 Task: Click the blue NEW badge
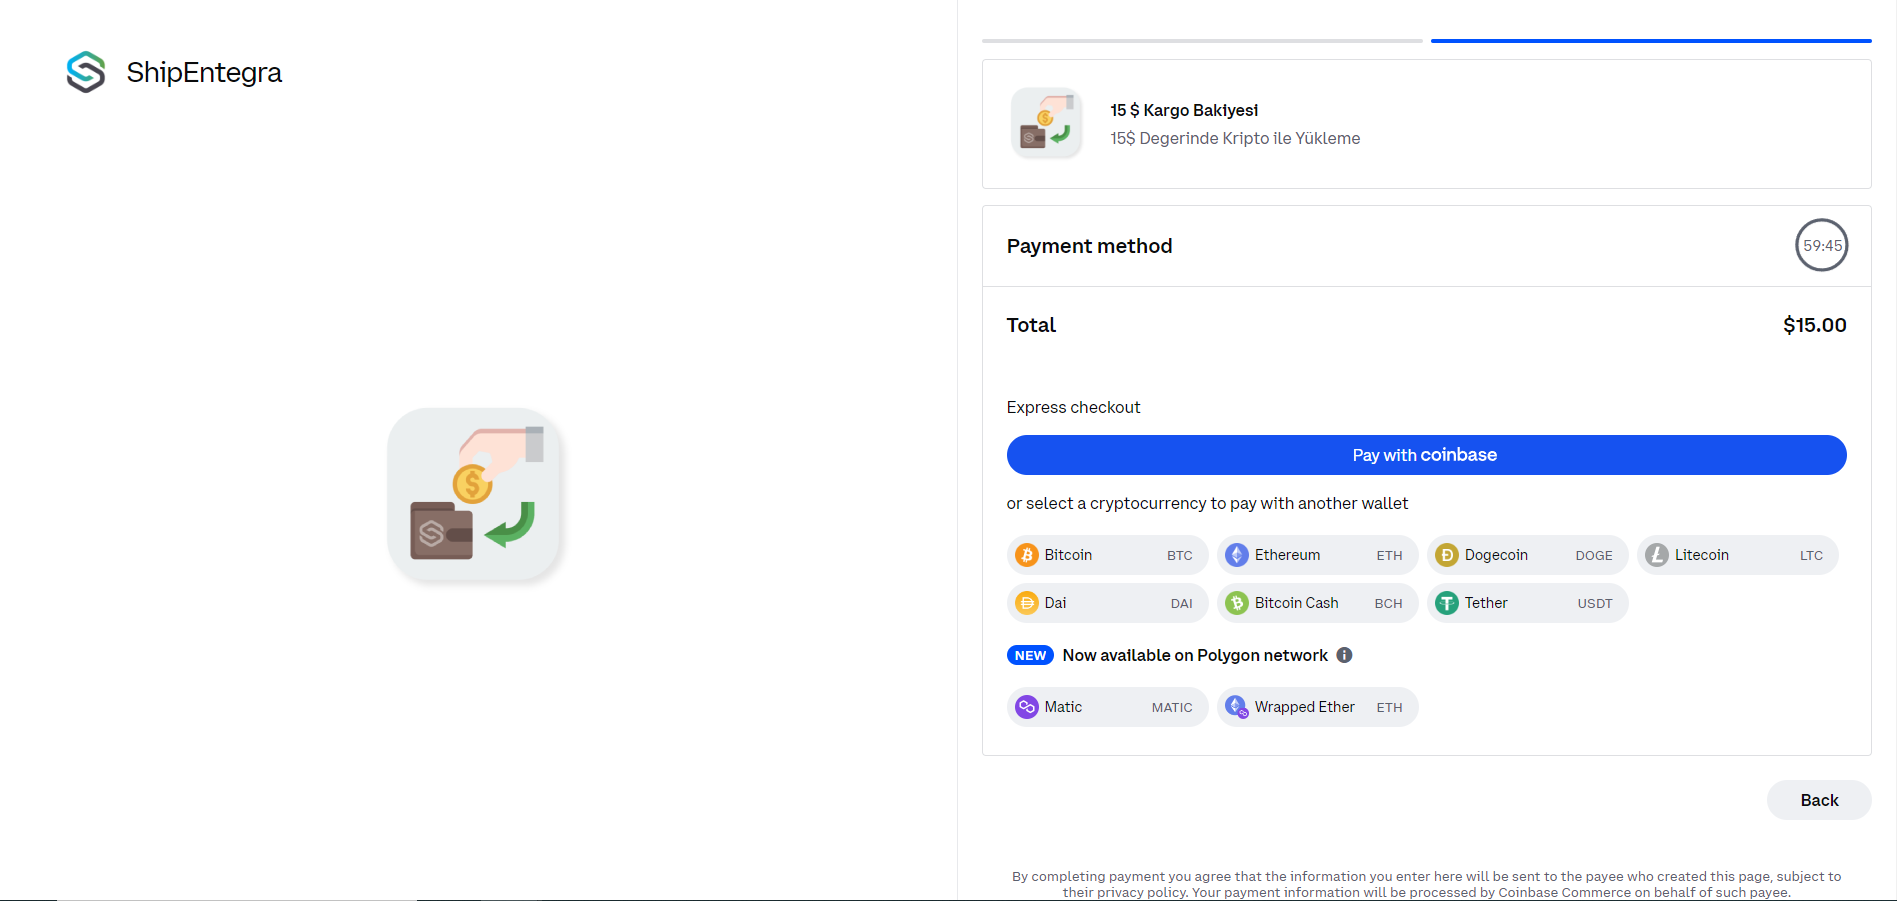click(1030, 655)
